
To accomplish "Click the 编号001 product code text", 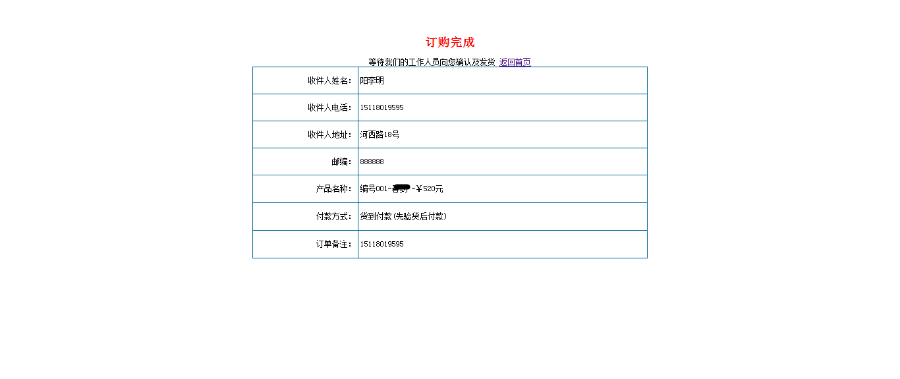I will click(x=374, y=189).
